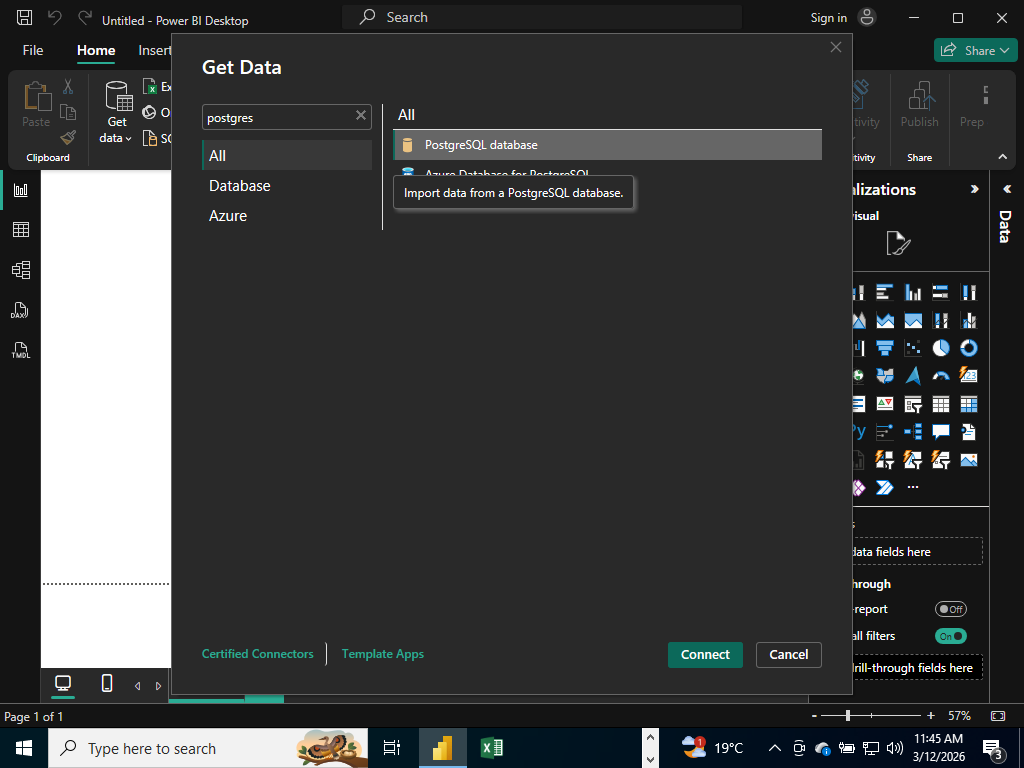Choose the pie chart visual
Viewport: 1024px width, 768px height.
coord(940,348)
